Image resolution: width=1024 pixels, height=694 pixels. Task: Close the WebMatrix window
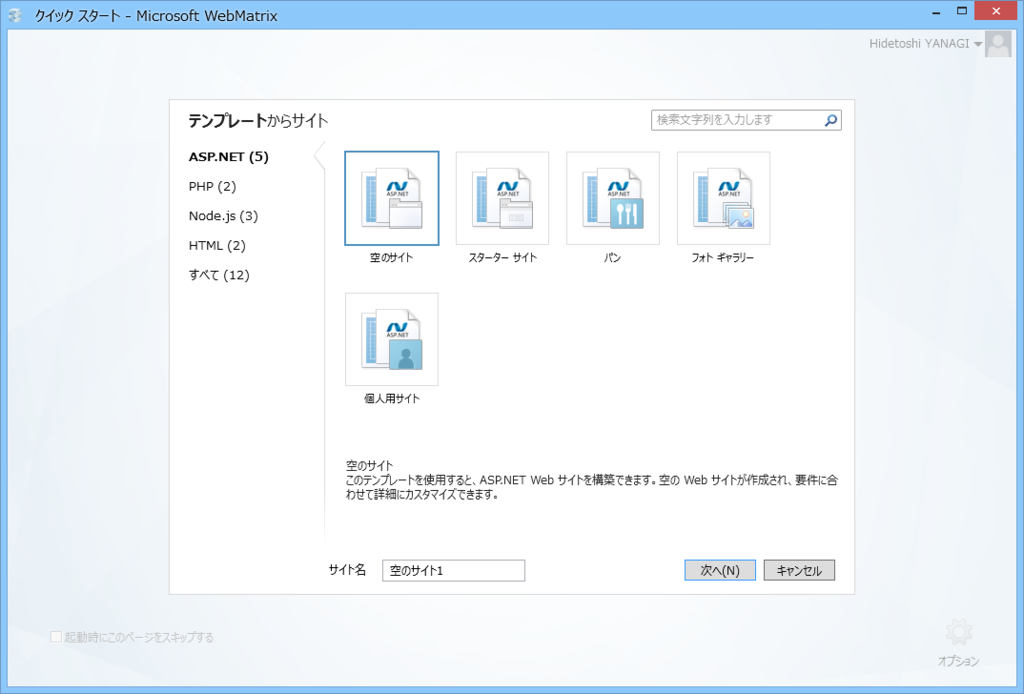point(996,11)
